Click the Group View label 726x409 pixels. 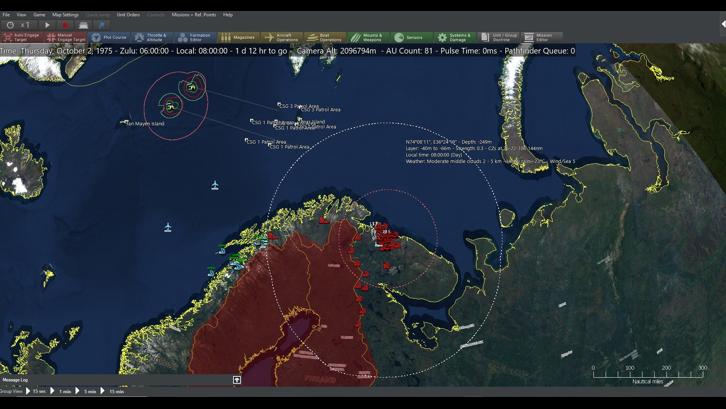pyautogui.click(x=12, y=391)
